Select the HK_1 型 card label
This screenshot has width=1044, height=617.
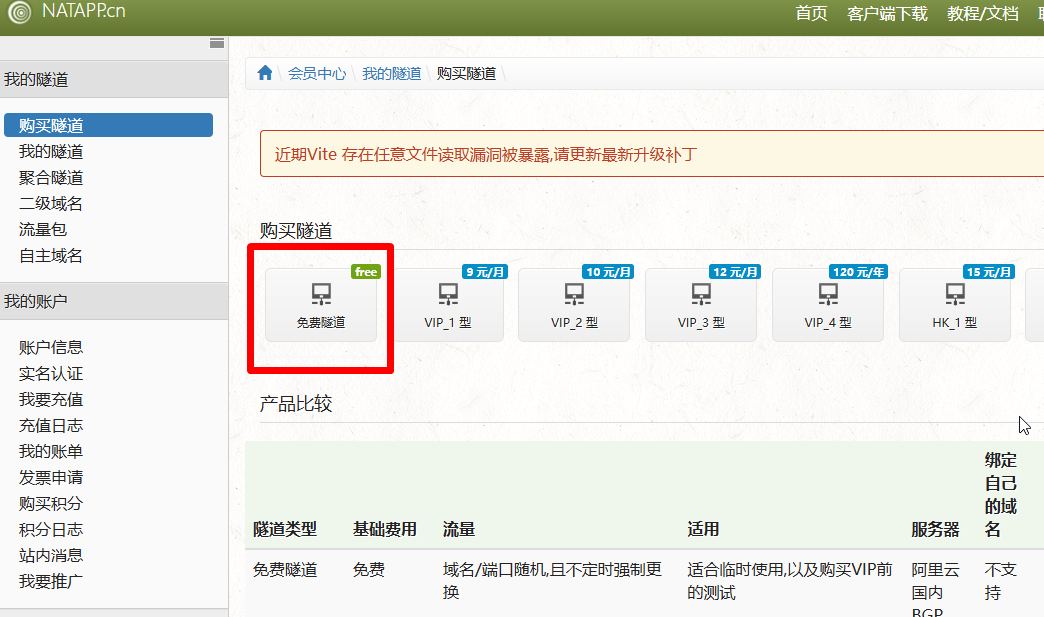click(955, 323)
